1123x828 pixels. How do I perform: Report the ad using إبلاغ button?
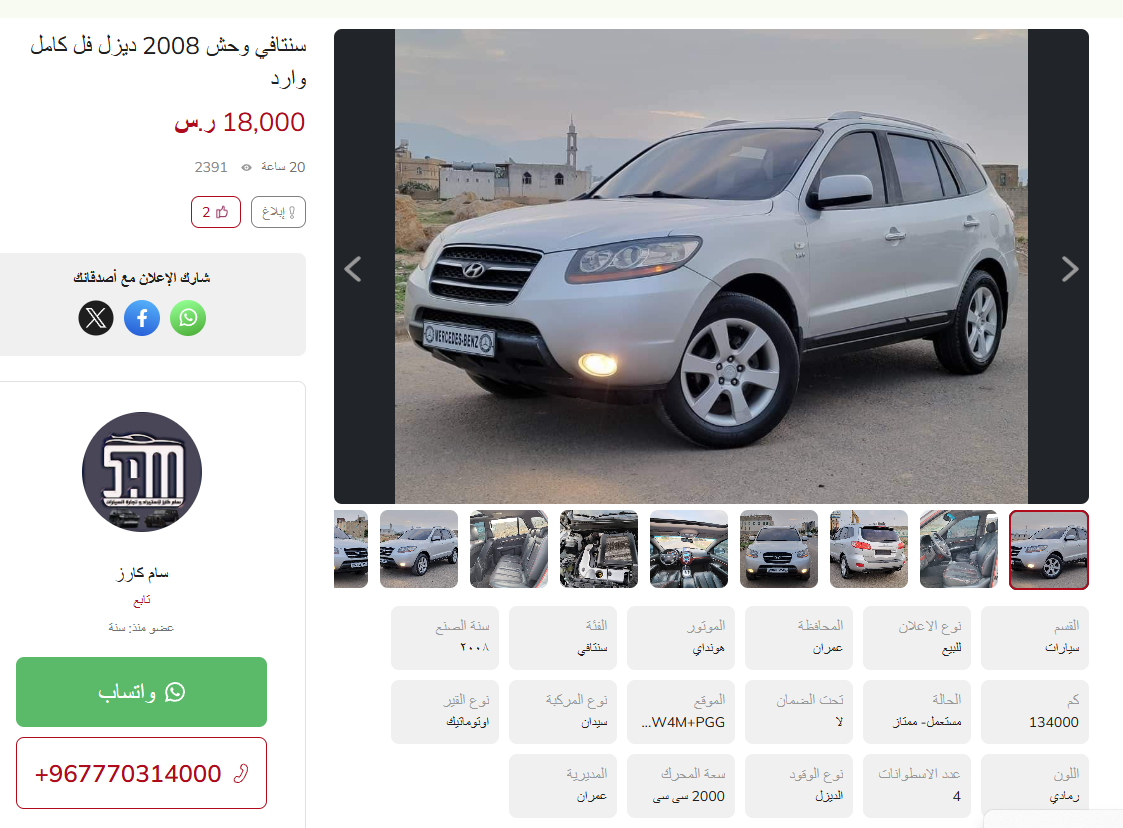[279, 212]
